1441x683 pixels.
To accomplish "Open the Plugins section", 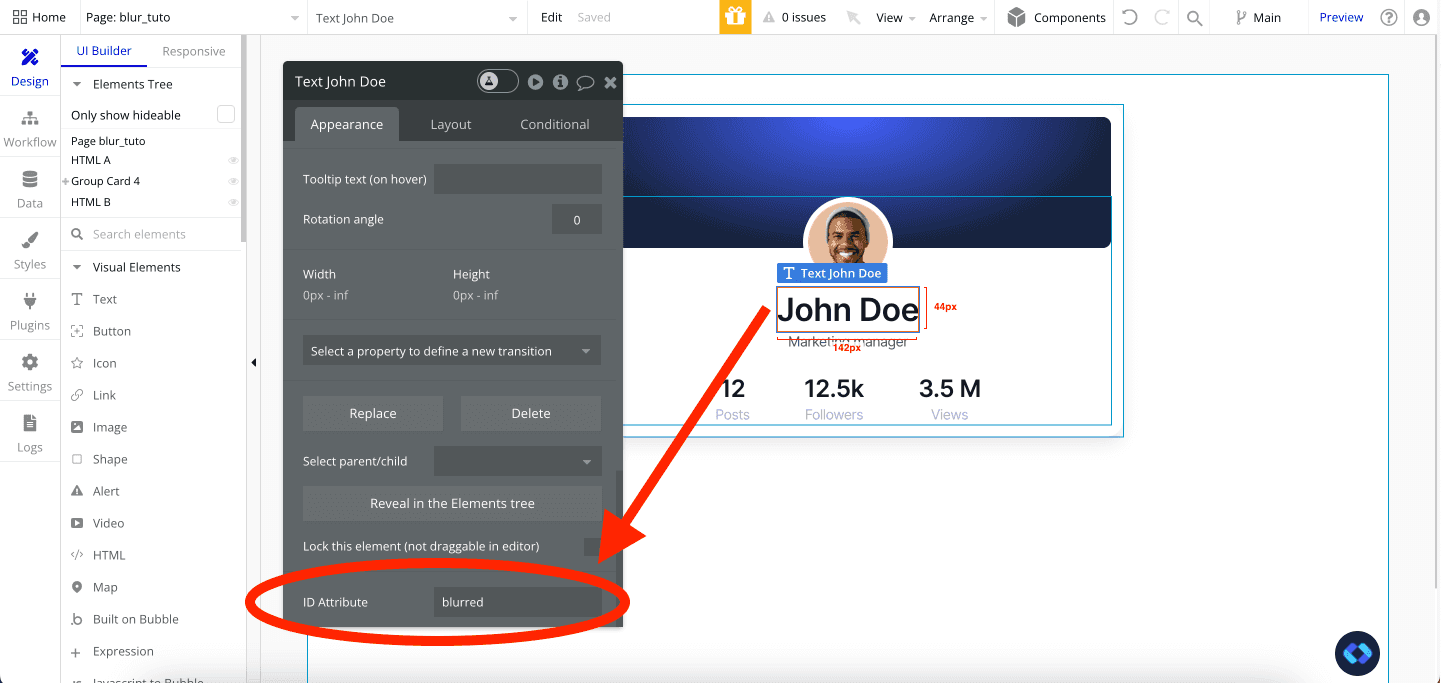I will (30, 312).
